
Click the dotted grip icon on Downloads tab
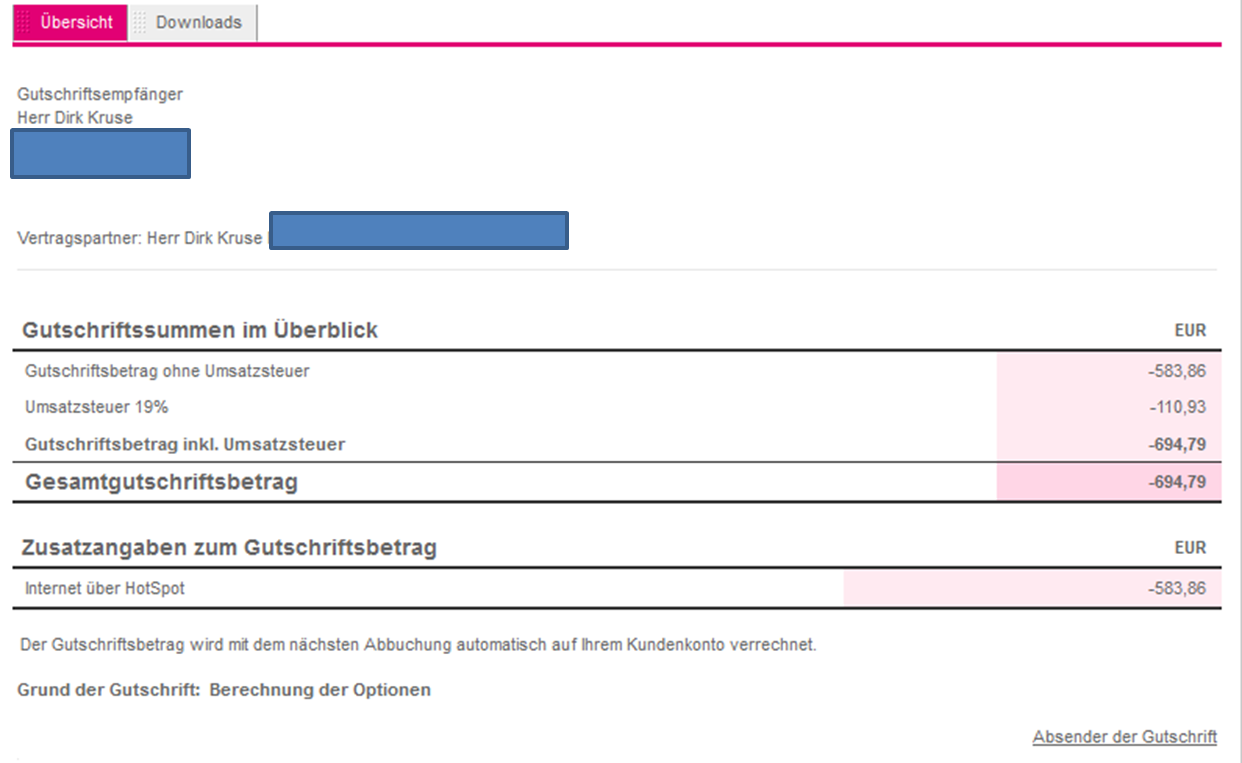coord(140,22)
